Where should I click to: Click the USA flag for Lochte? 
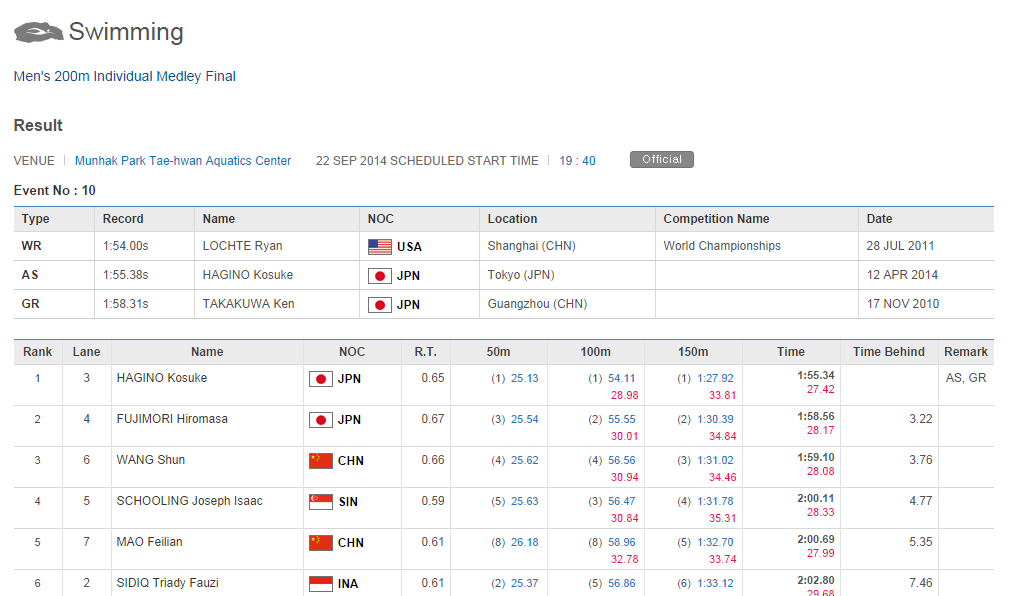[380, 246]
